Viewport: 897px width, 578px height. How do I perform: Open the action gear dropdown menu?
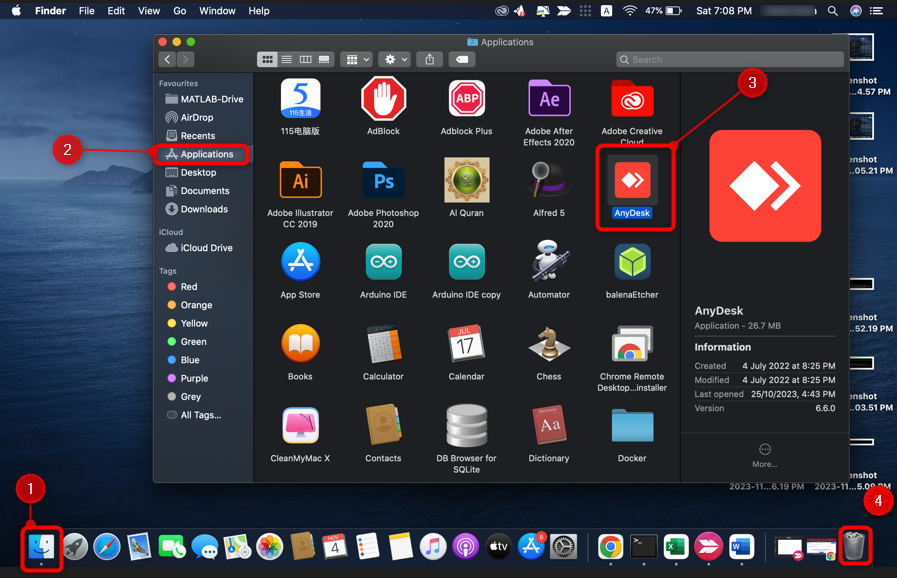tap(396, 60)
